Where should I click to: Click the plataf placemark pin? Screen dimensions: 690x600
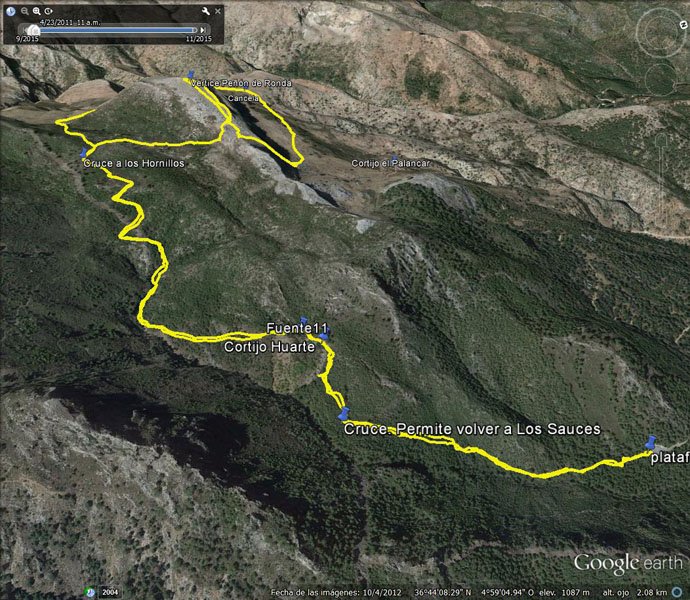[x=651, y=442]
